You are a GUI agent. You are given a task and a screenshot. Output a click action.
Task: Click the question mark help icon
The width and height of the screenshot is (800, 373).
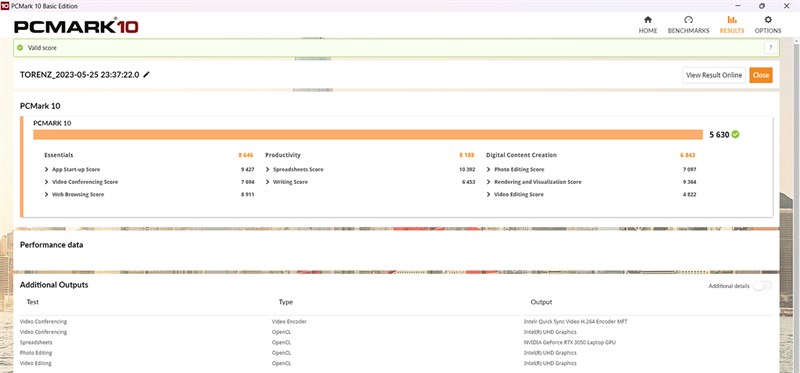pos(770,47)
